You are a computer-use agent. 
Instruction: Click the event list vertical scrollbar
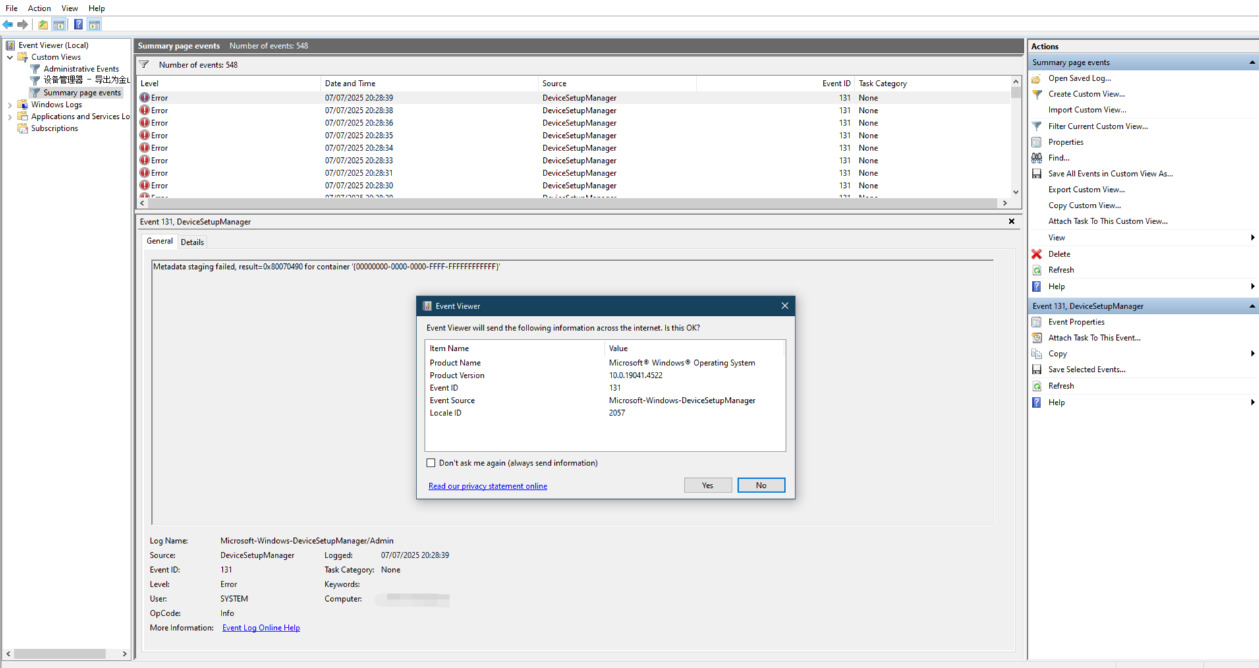1017,139
